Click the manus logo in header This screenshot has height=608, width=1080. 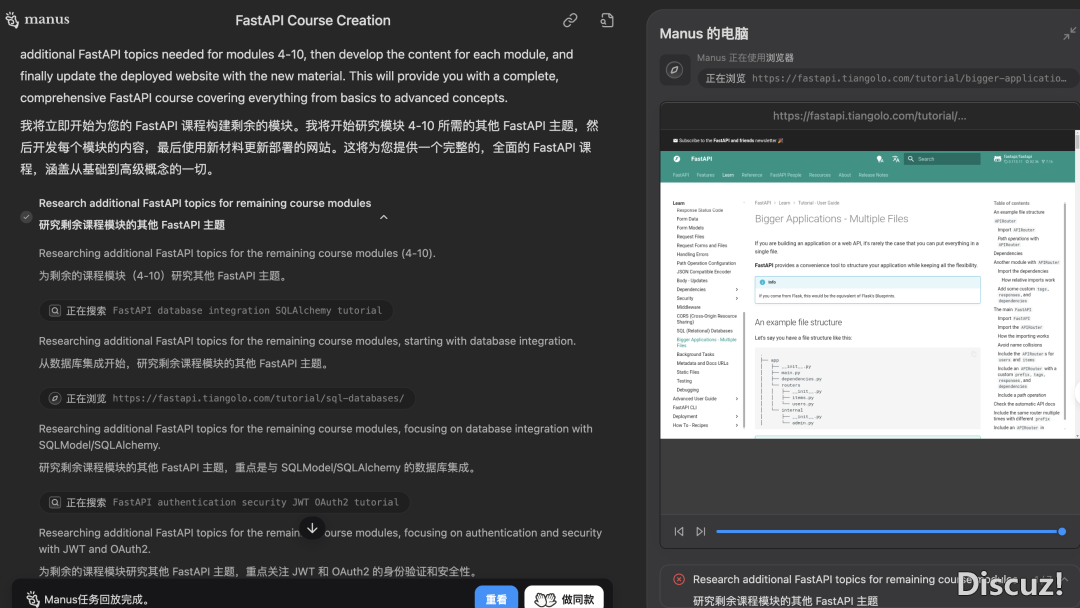[x=38, y=20]
